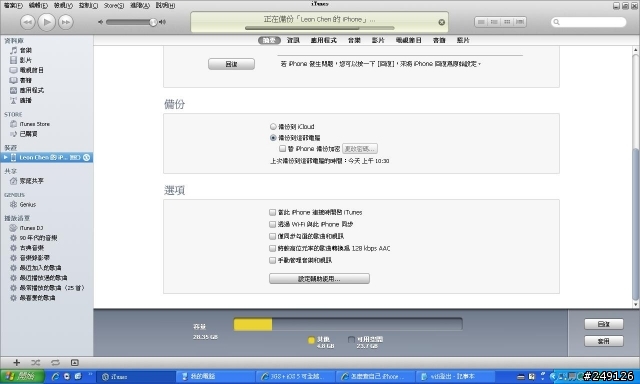The width and height of the screenshot is (640, 384).
Task: Open the 編輯(E) Edit menu
Action: (x=38, y=5)
